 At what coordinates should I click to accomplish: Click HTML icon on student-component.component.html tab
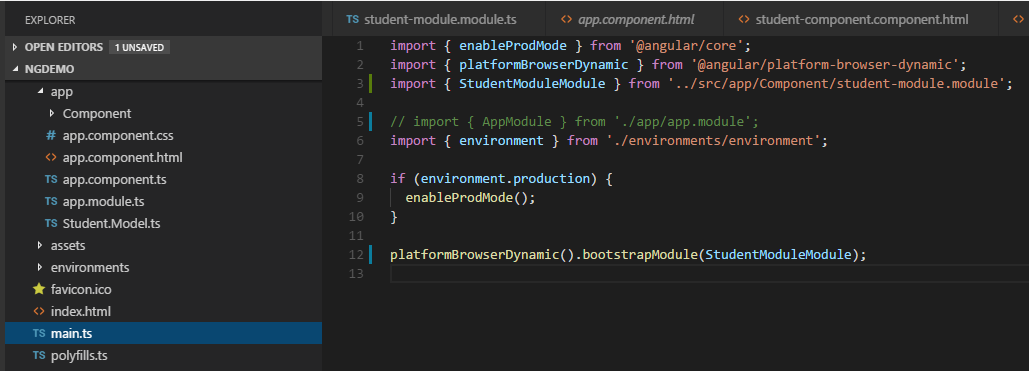[744, 19]
